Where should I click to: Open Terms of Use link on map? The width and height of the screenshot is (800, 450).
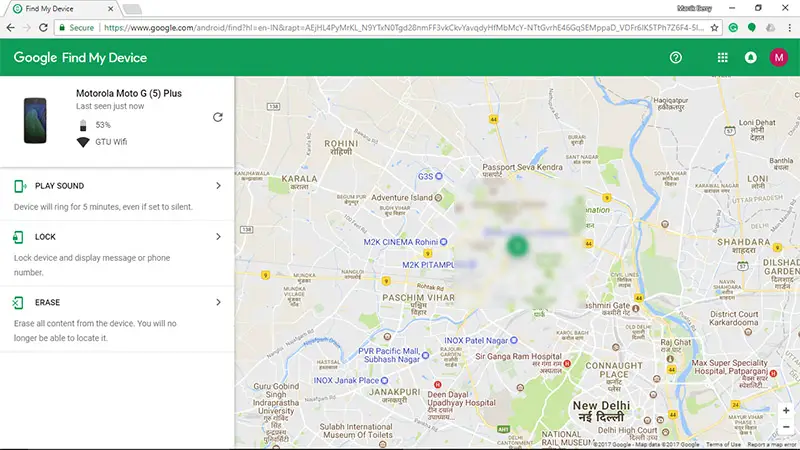pos(723,444)
